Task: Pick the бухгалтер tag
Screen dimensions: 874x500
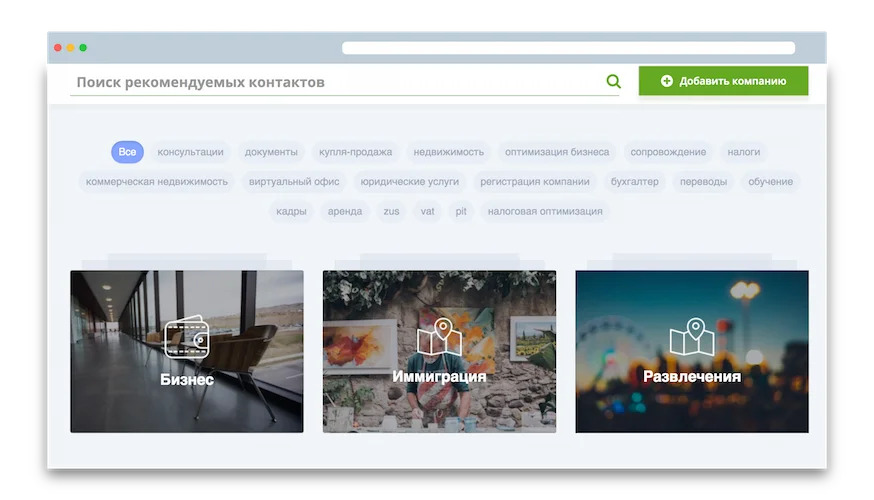Action: (634, 181)
